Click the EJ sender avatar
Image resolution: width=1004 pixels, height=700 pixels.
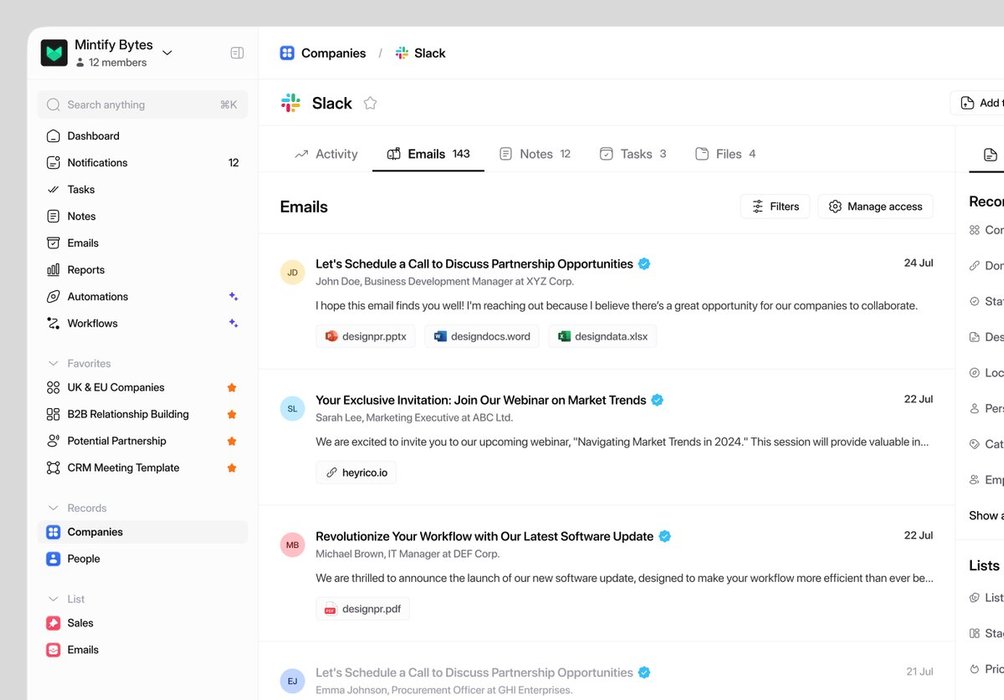click(x=293, y=681)
